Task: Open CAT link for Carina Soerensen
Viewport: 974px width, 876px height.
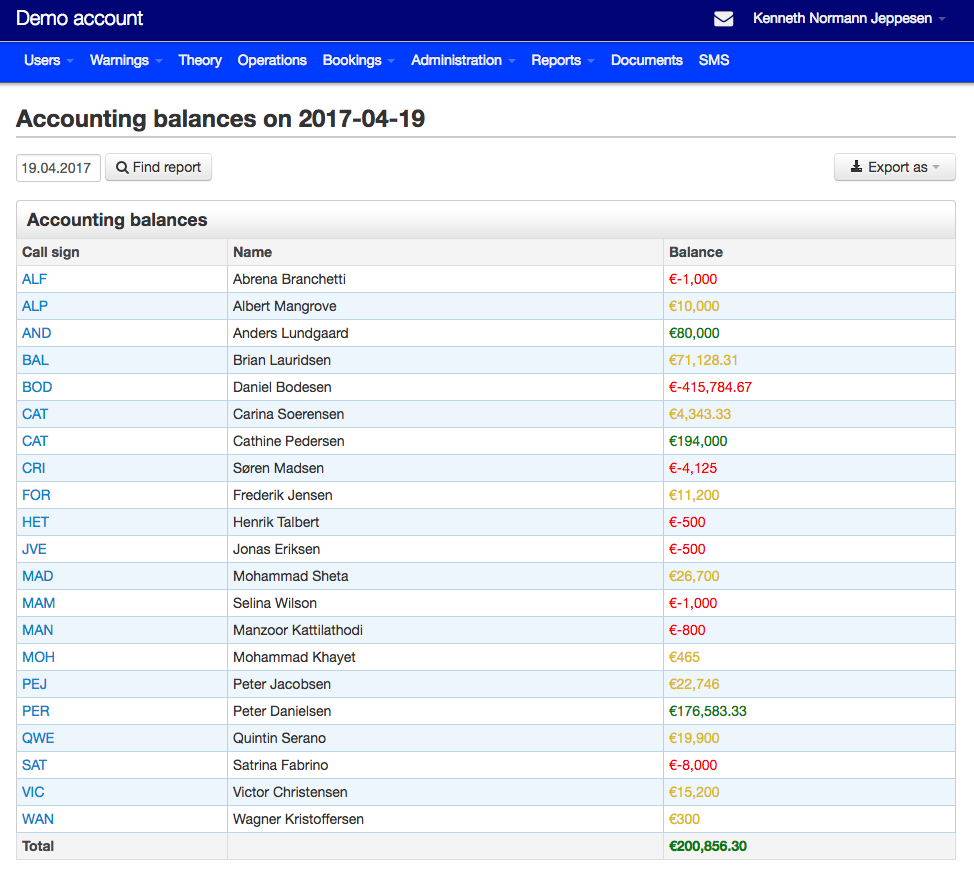Action: (35, 414)
